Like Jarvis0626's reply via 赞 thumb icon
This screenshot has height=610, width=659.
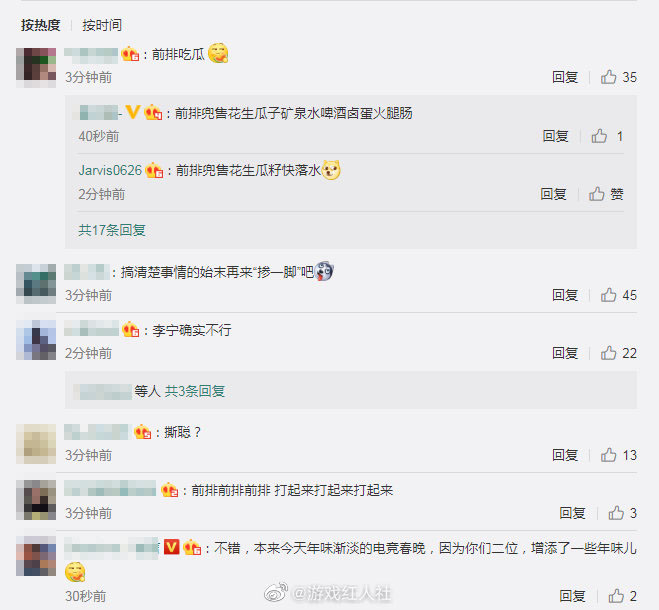tap(596, 194)
